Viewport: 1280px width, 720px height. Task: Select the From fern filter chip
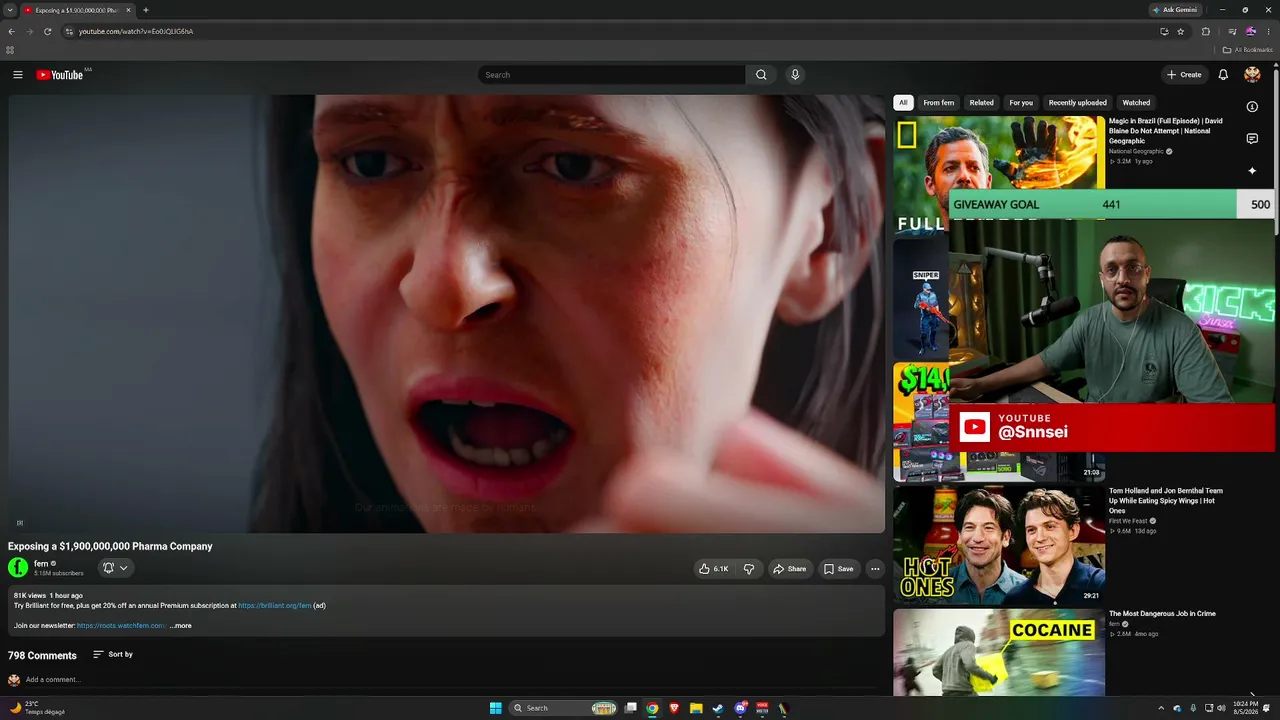(x=939, y=103)
